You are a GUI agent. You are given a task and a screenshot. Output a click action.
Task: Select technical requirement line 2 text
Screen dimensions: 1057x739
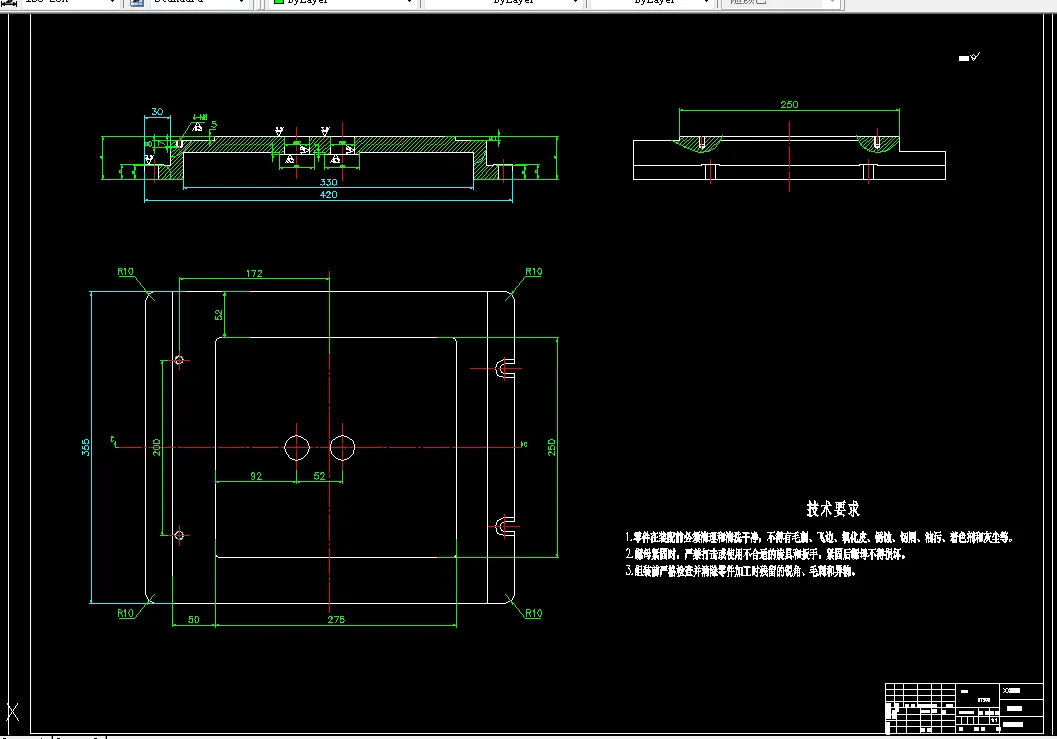pyautogui.click(x=765, y=554)
